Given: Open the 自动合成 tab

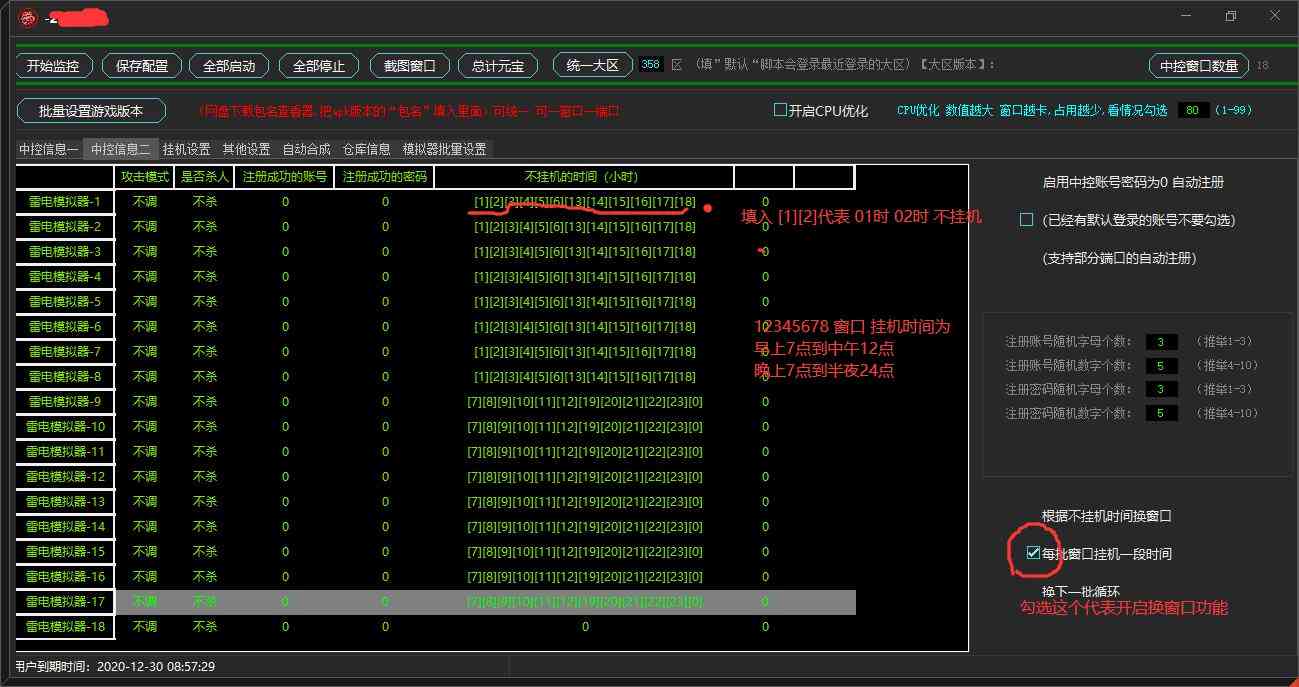Looking at the screenshot, I should (306, 149).
